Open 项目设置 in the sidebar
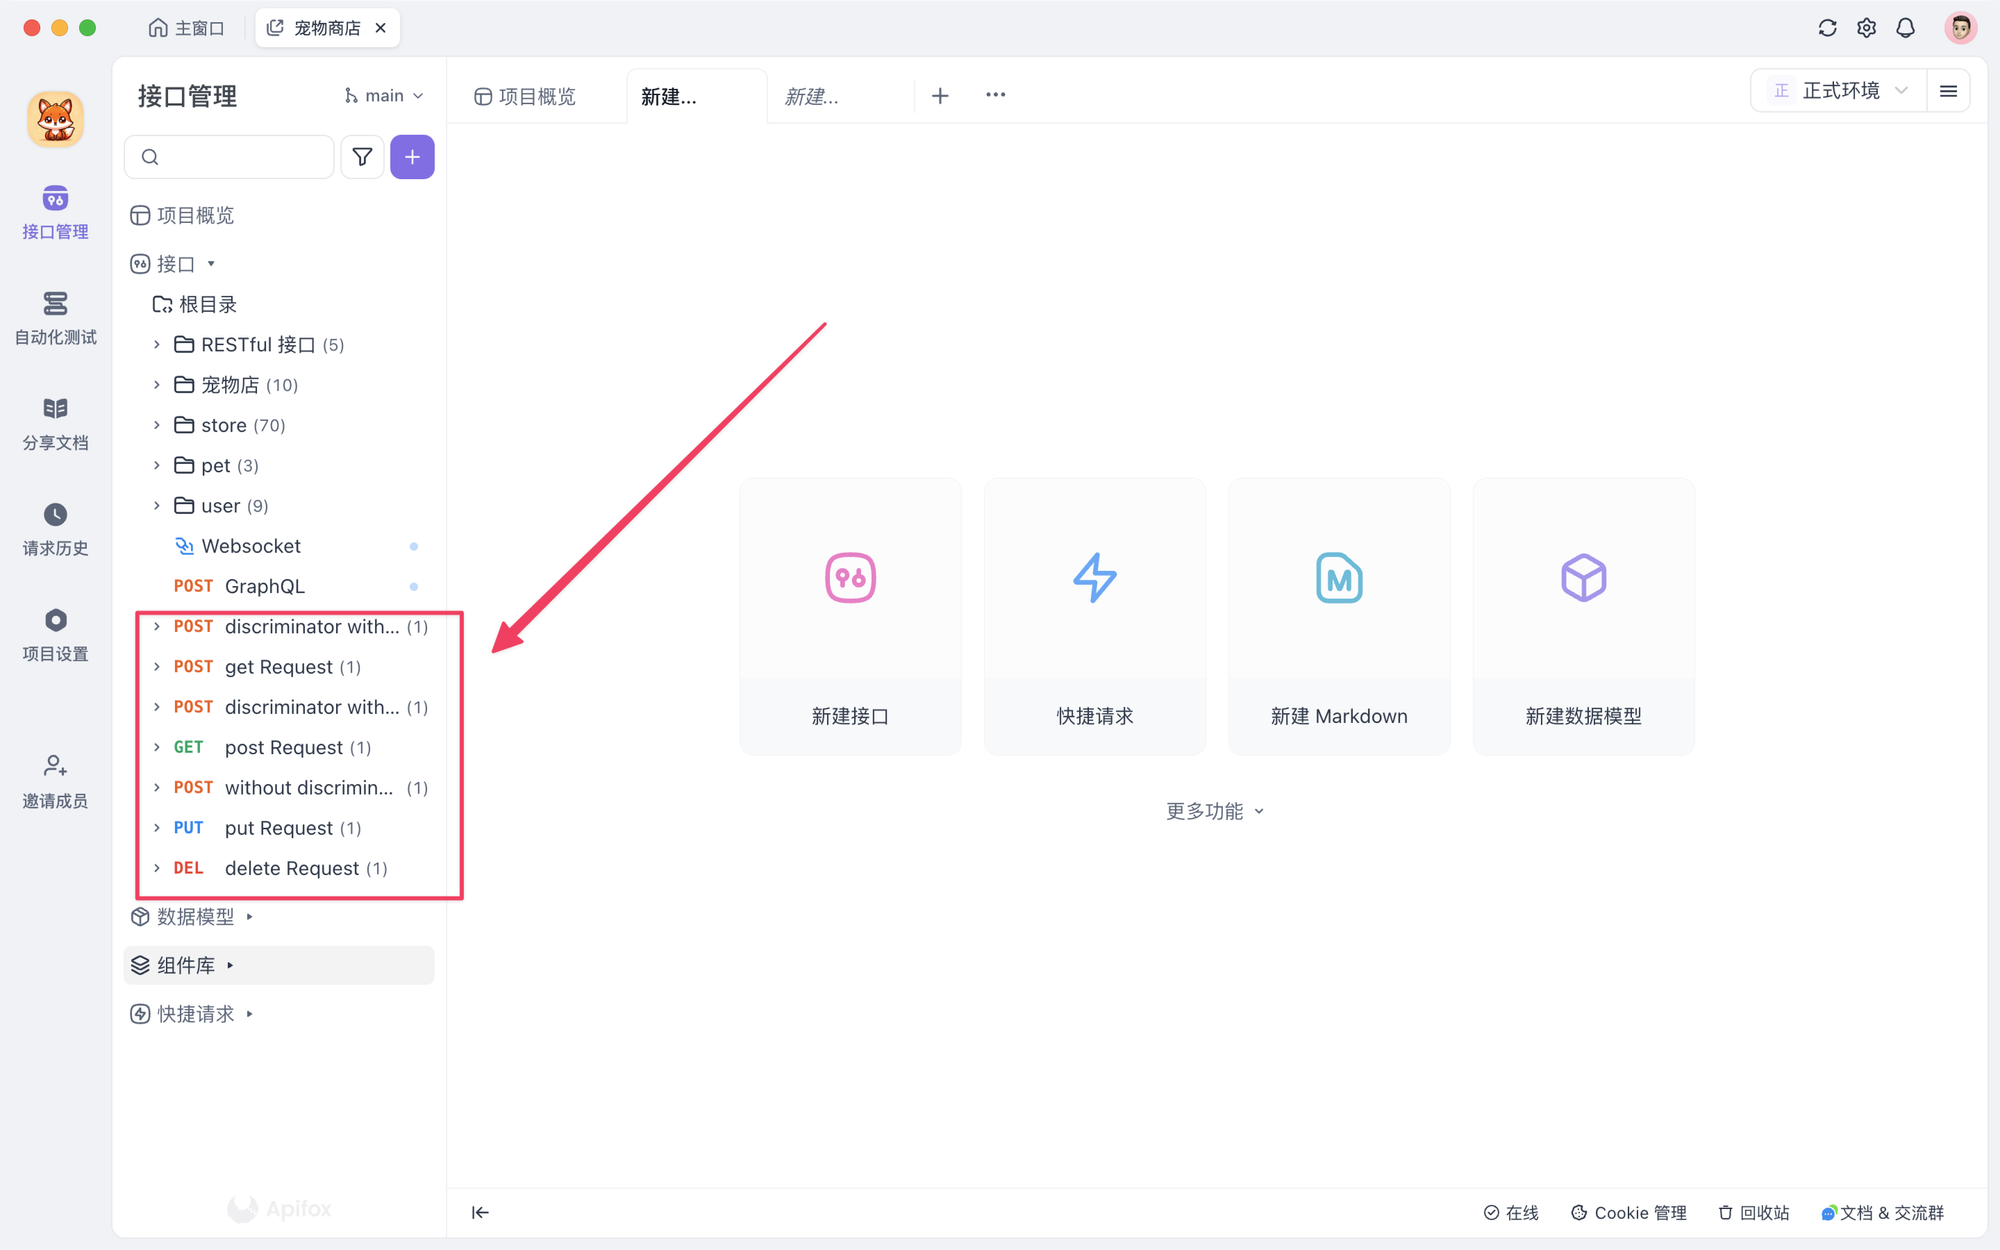 coord(55,634)
